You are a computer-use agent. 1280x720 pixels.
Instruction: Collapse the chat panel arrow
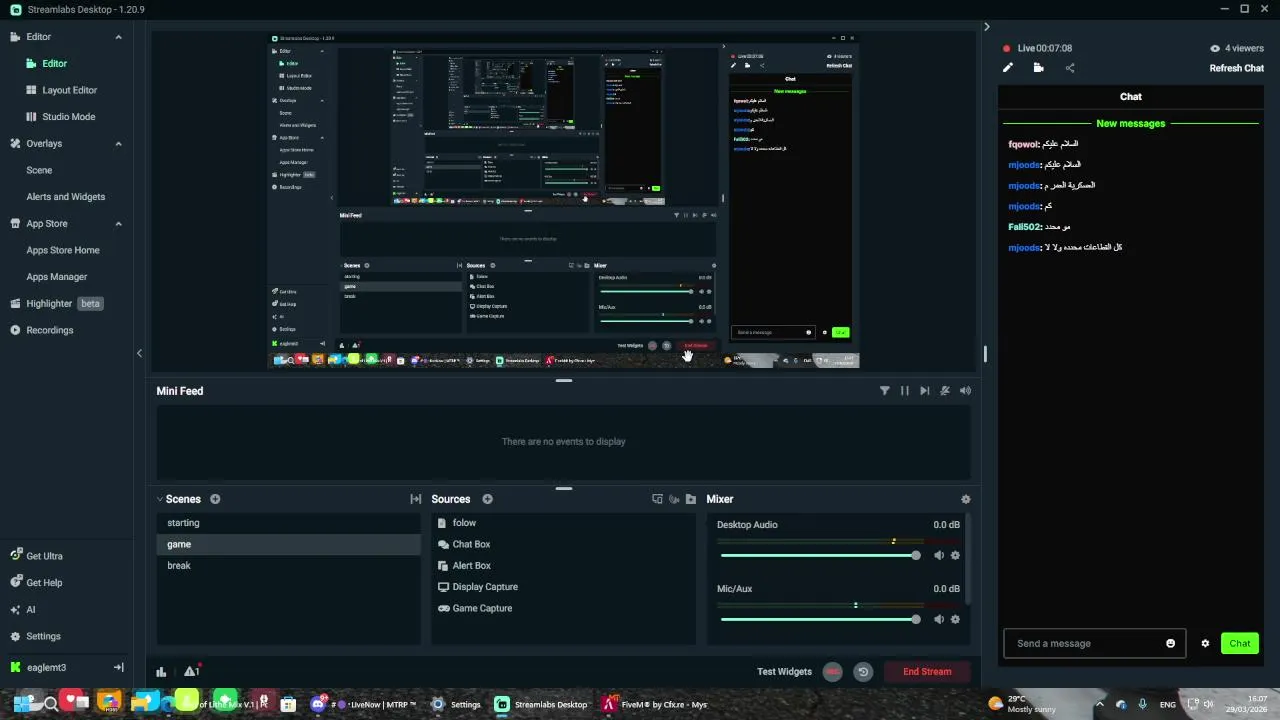(986, 27)
